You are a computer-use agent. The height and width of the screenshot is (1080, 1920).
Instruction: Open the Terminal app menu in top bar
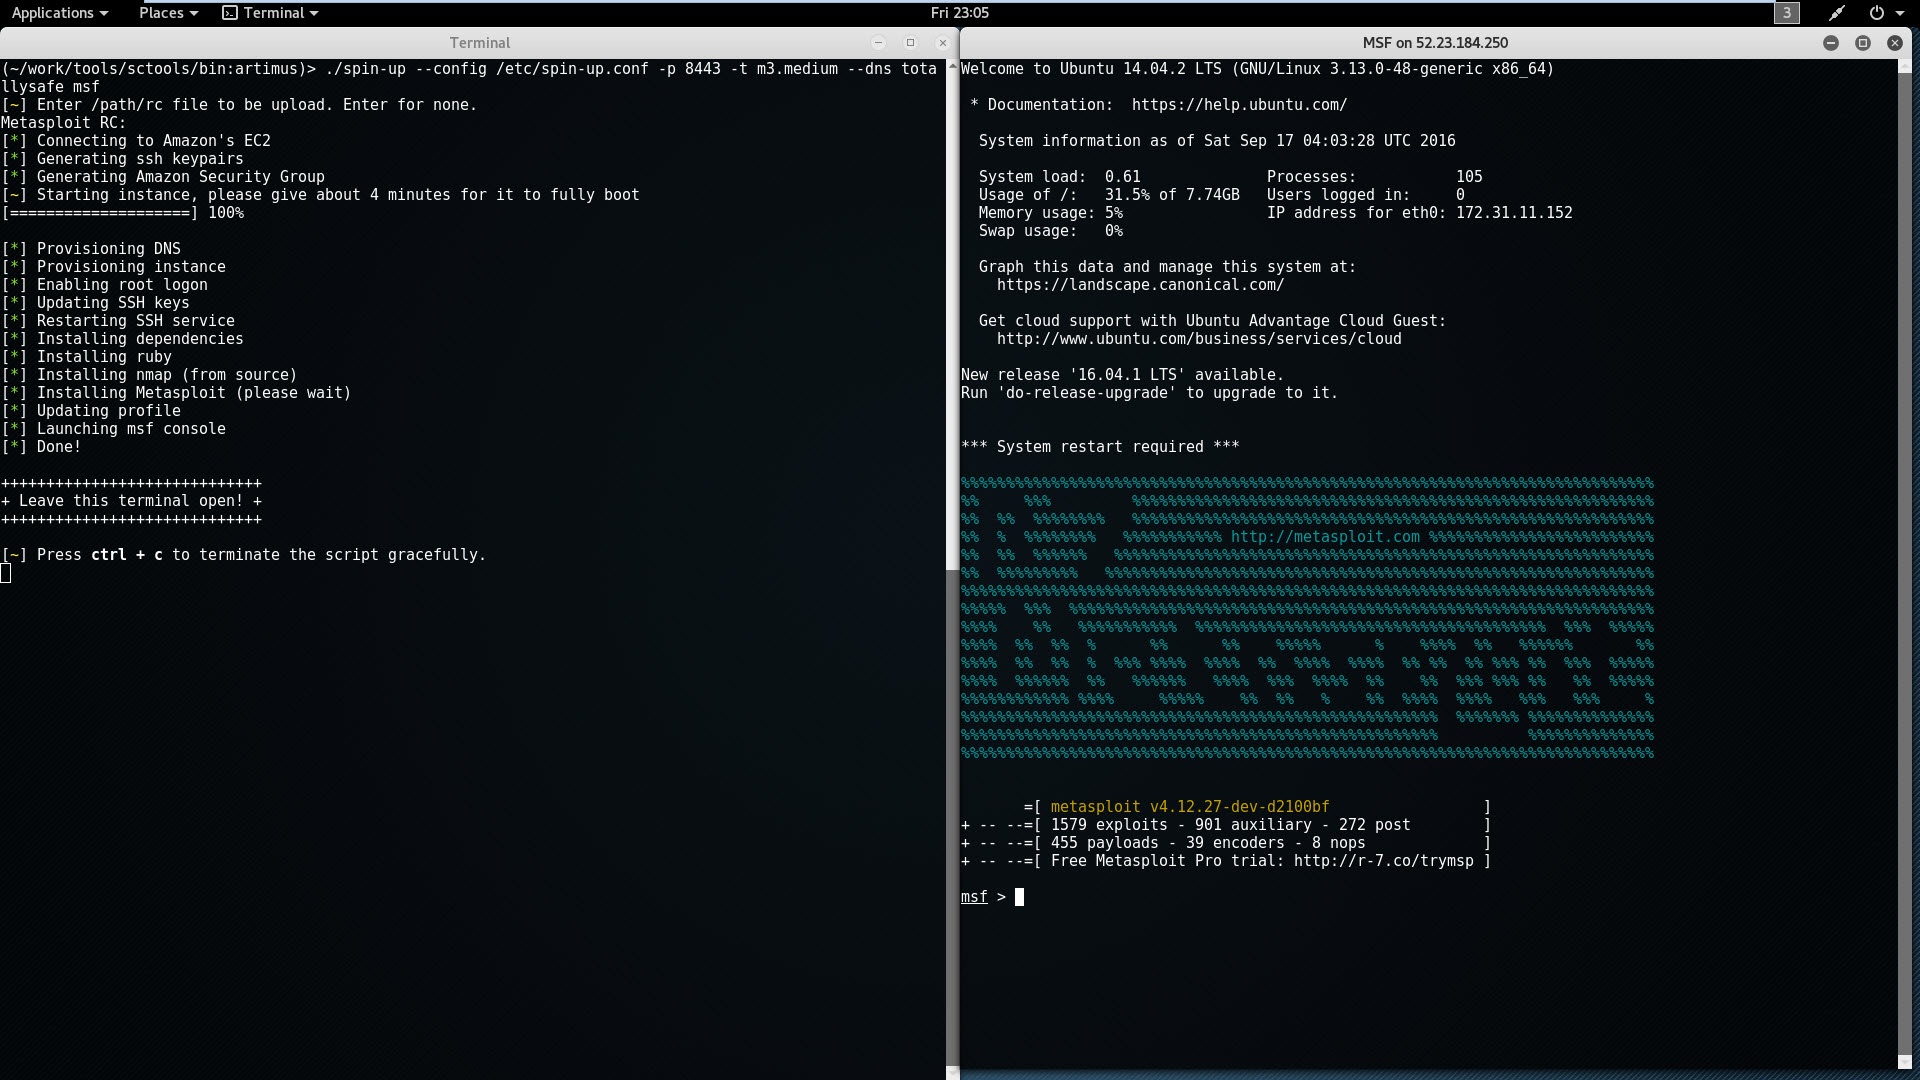click(270, 13)
